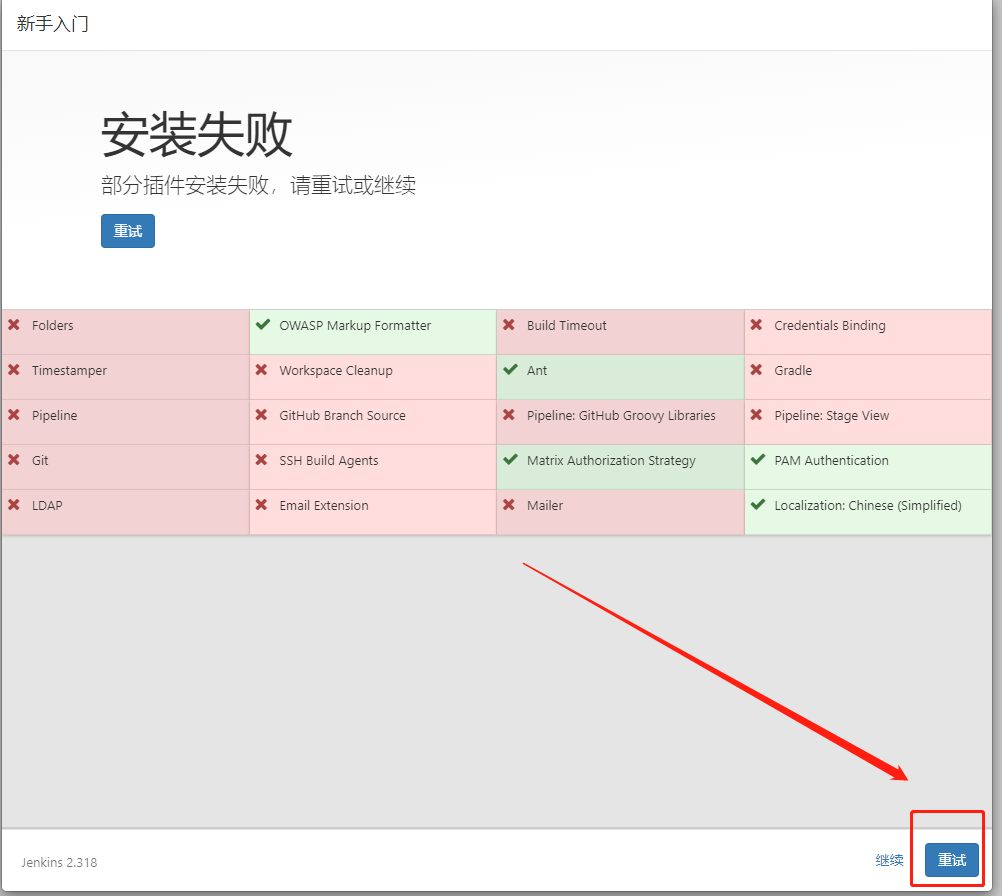
Task: Click the Pipeline: GitHub Groovy Libraries text
Action: coord(620,415)
